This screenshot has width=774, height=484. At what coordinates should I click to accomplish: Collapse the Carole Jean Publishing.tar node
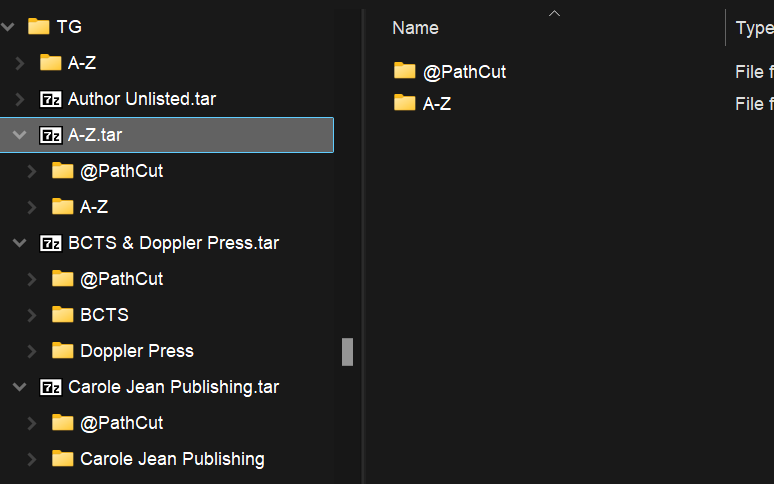(x=20, y=387)
